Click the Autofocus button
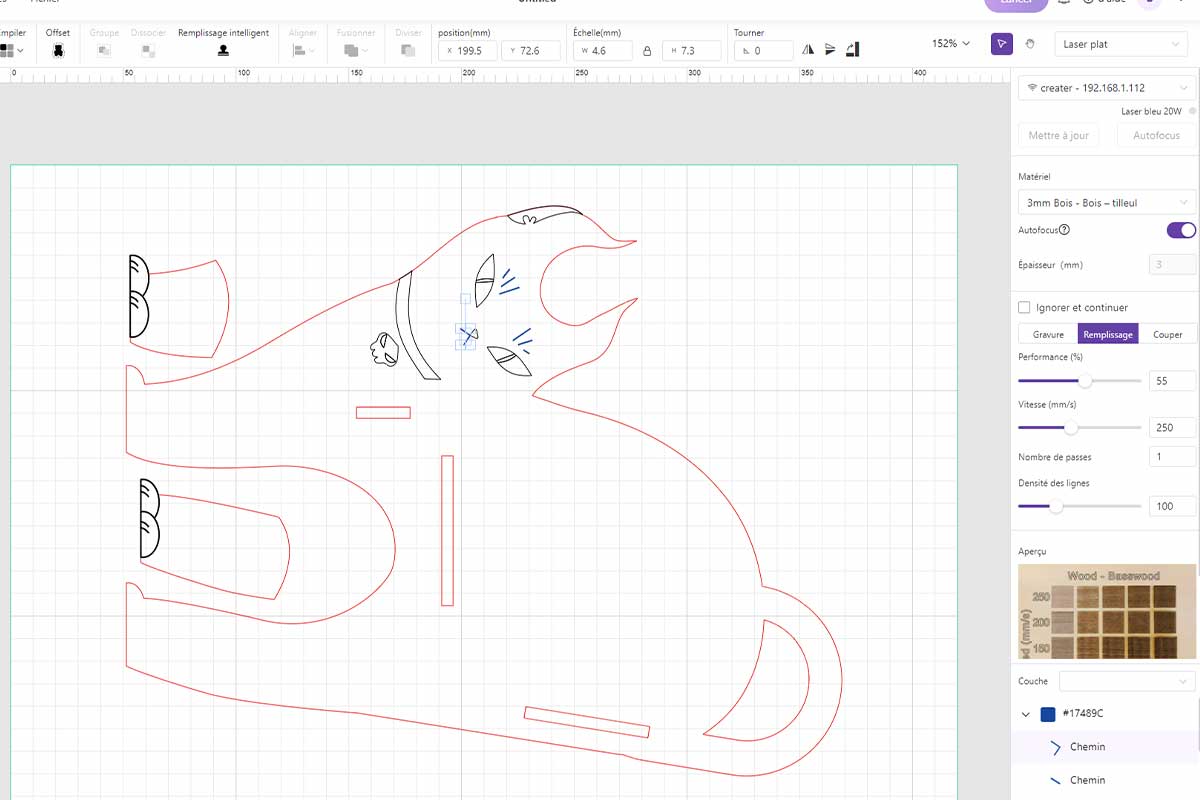Viewport: 1200px width, 800px height. [x=1156, y=135]
